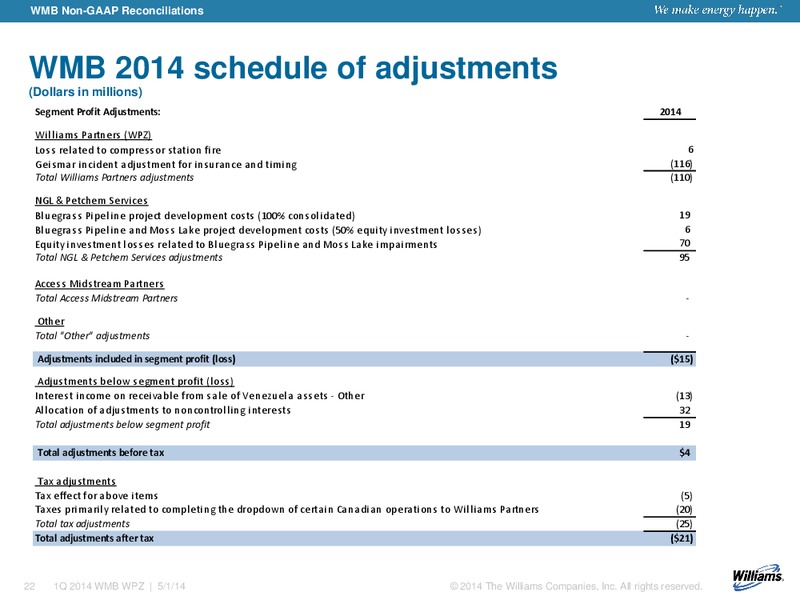
Task: Click the 'WMB Non-GAAP Reconciliations' header text
Action: 117,10
